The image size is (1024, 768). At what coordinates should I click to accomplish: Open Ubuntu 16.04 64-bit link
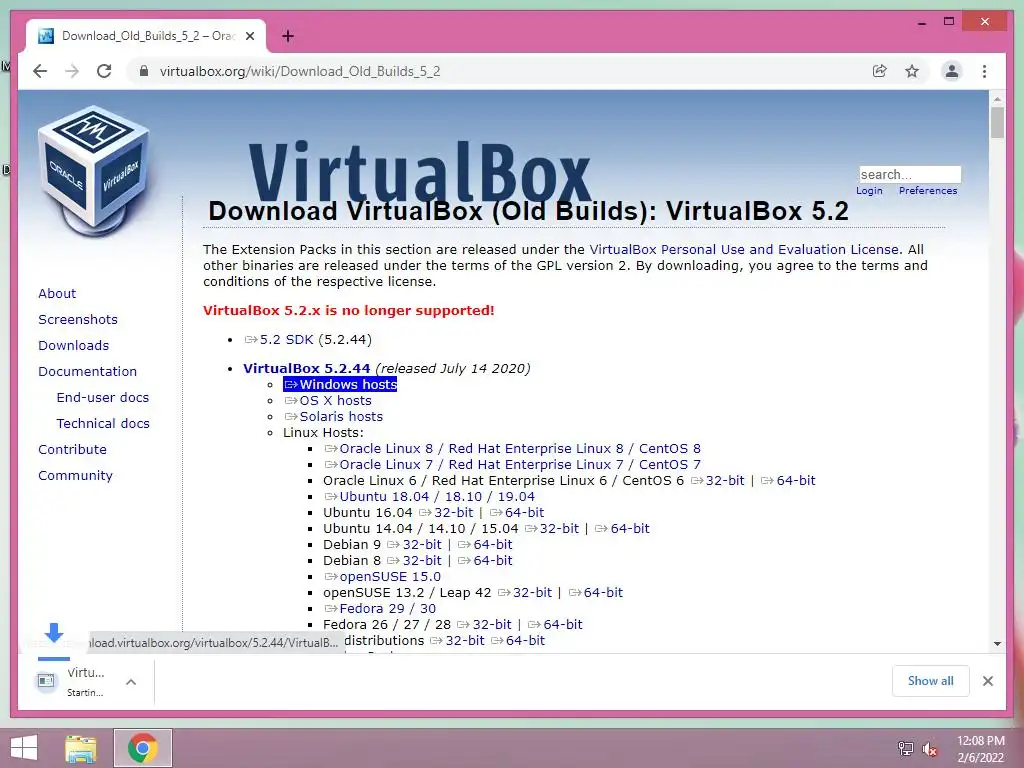(x=517, y=512)
